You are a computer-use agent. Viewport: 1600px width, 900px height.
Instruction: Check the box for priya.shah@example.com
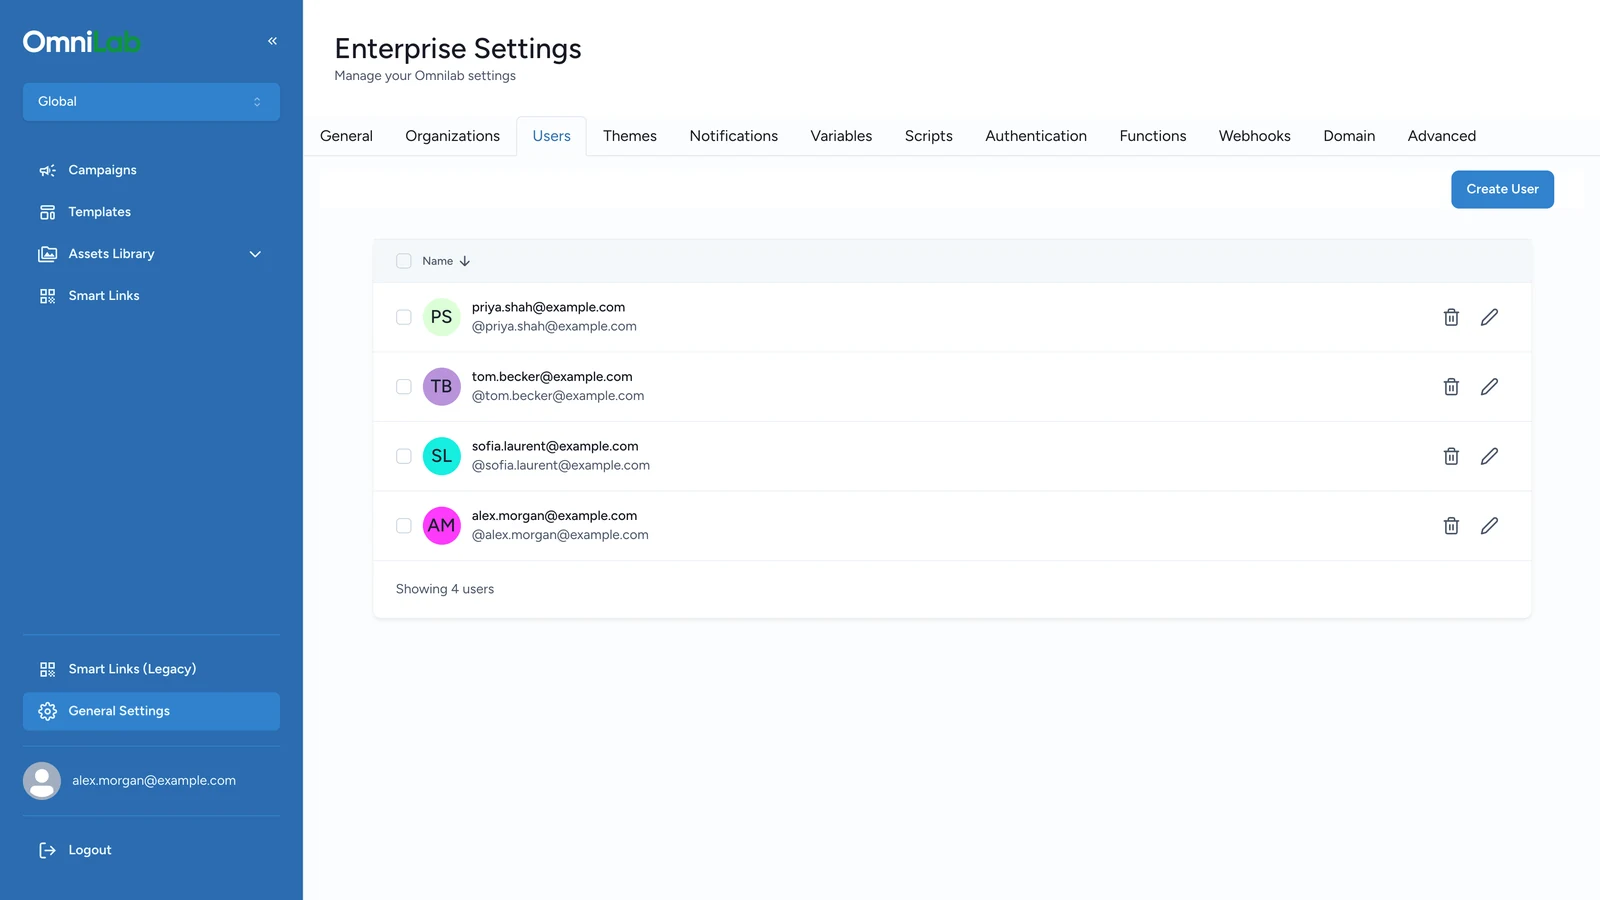coord(404,317)
